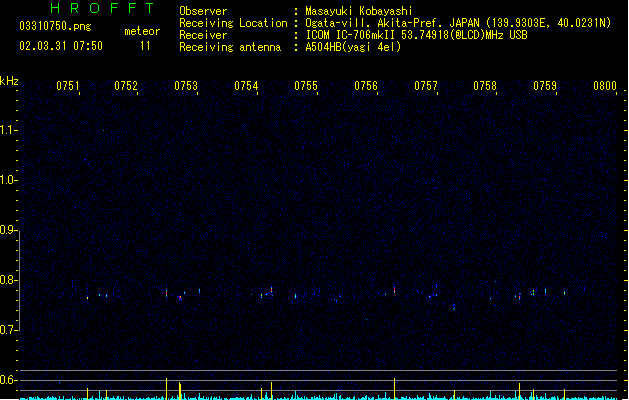The image size is (629, 400).
Task: Click the 0753 time axis marker
Action: point(186,86)
